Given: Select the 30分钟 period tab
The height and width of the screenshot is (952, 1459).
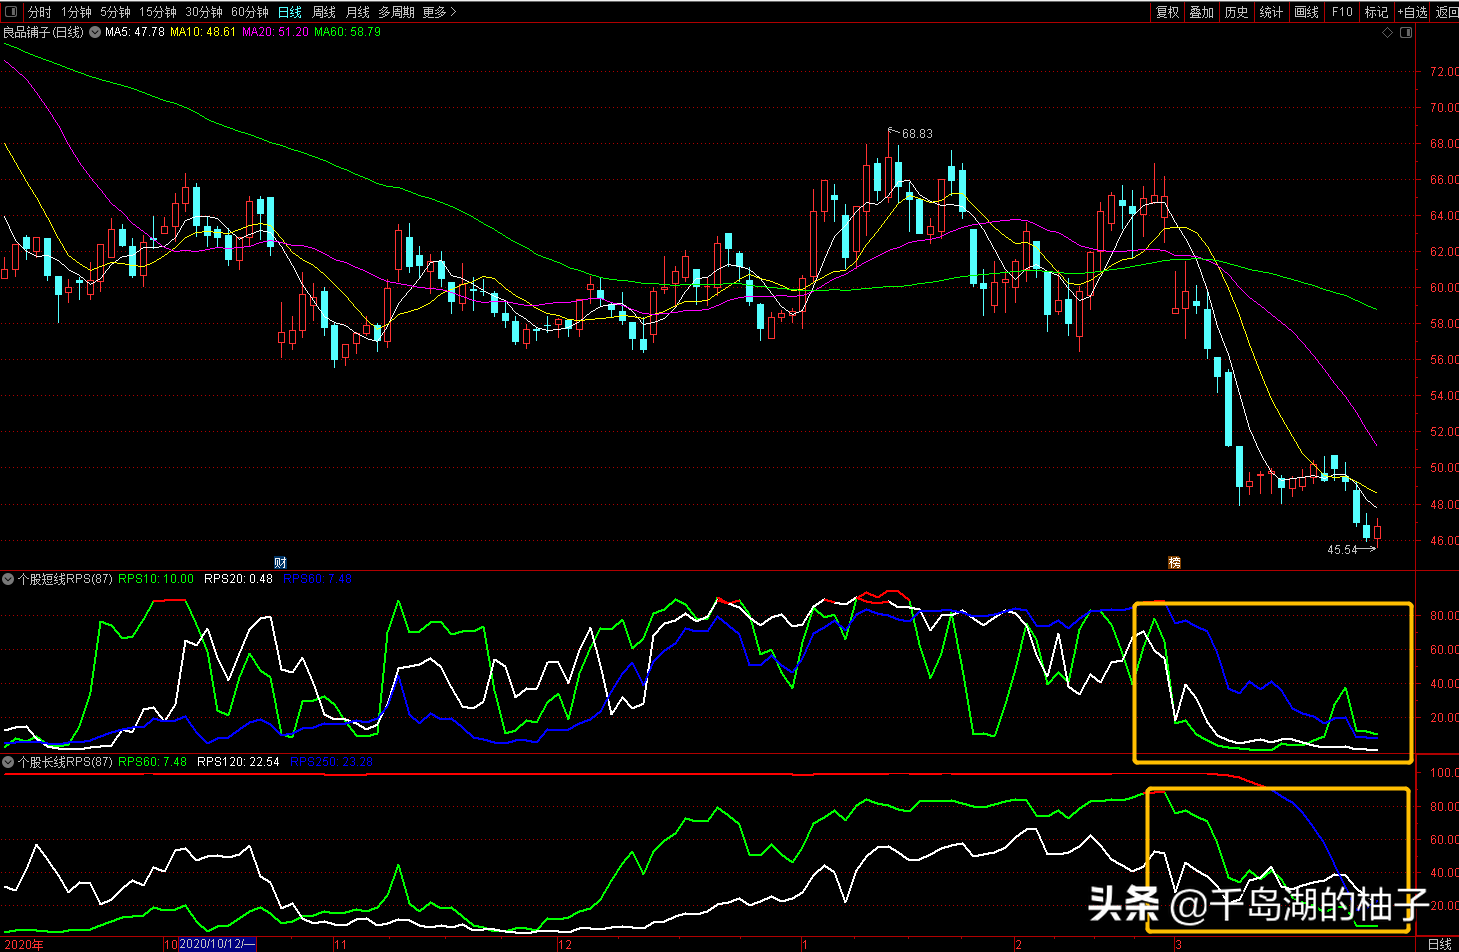Looking at the screenshot, I should pyautogui.click(x=204, y=12).
